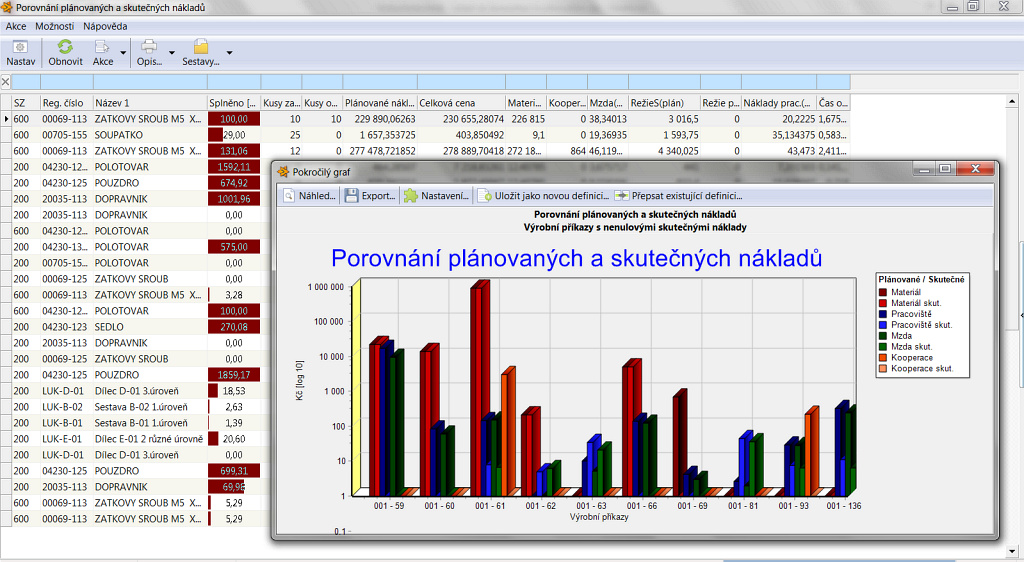Expand the Akce toolbar dropdown arrow

click(x=124, y=53)
